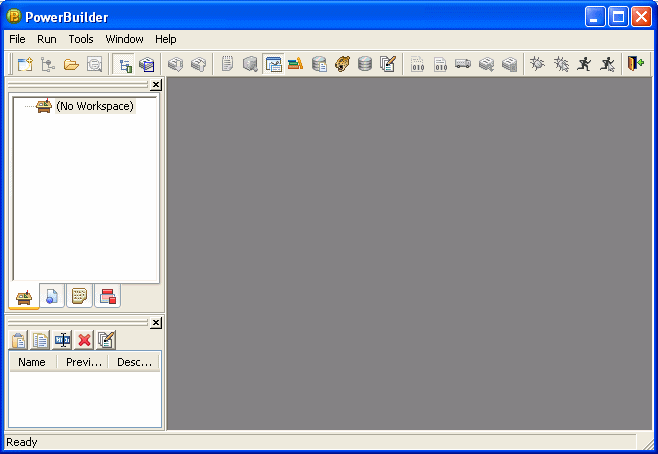The width and height of the screenshot is (658, 454).
Task: Open the Library painter books icon
Action: [x=296, y=64]
